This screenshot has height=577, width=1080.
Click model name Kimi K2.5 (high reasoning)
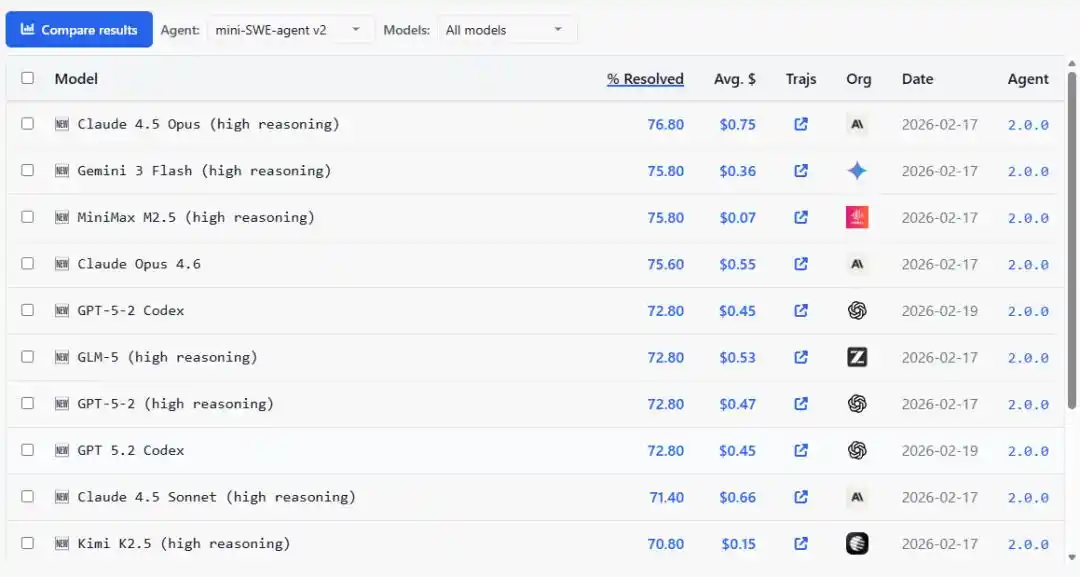[183, 543]
